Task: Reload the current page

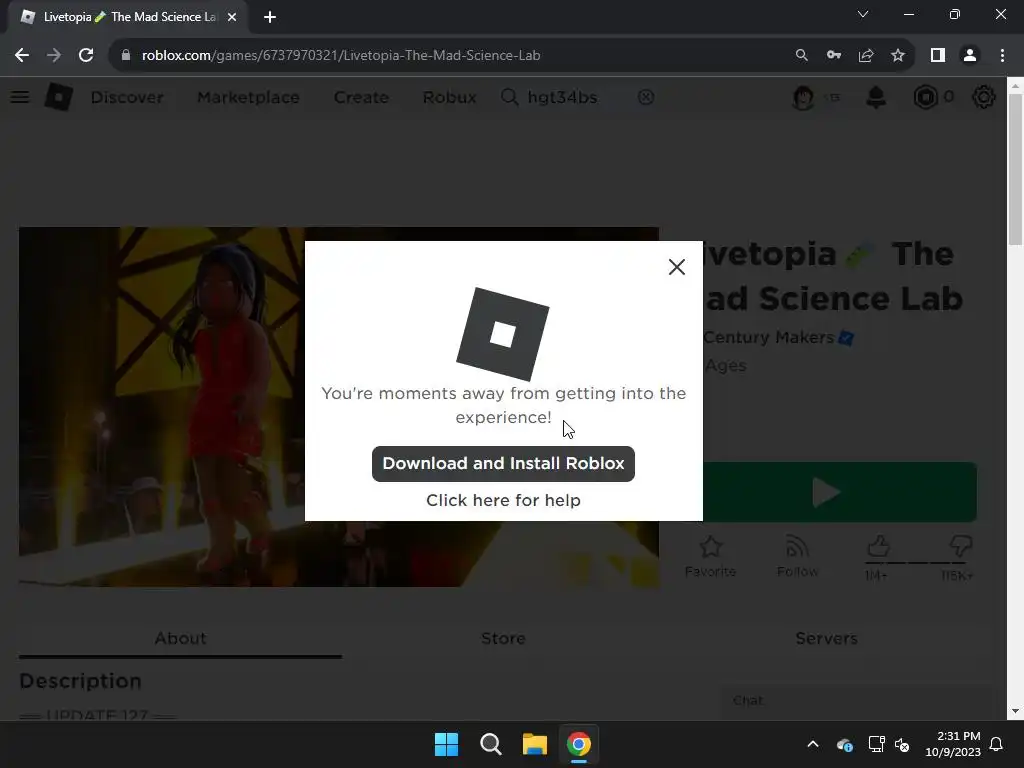Action: tap(86, 56)
